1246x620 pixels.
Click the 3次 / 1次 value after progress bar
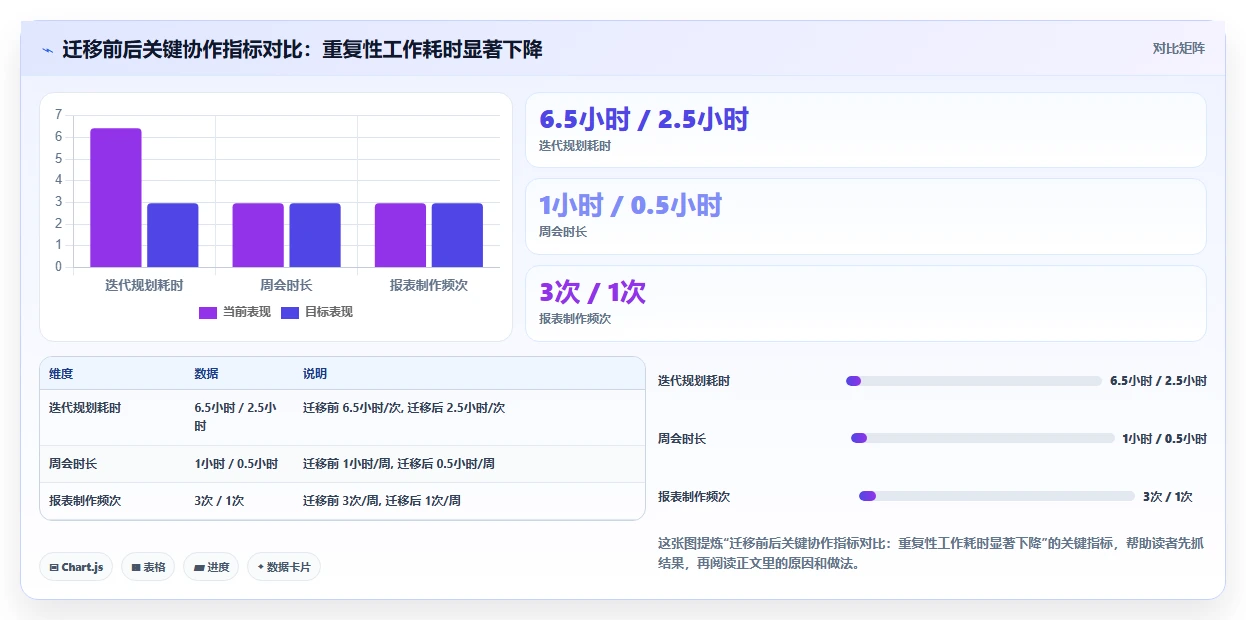pos(1168,497)
